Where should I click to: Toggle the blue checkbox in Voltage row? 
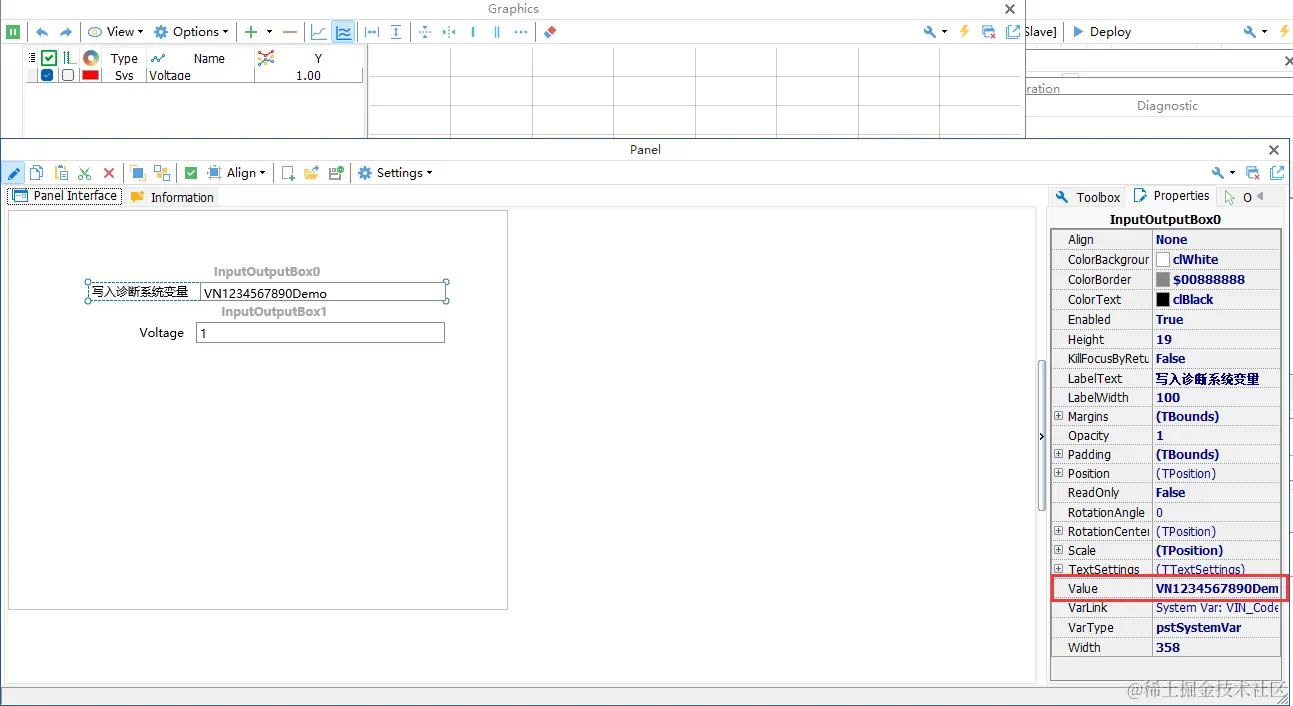[x=47, y=75]
